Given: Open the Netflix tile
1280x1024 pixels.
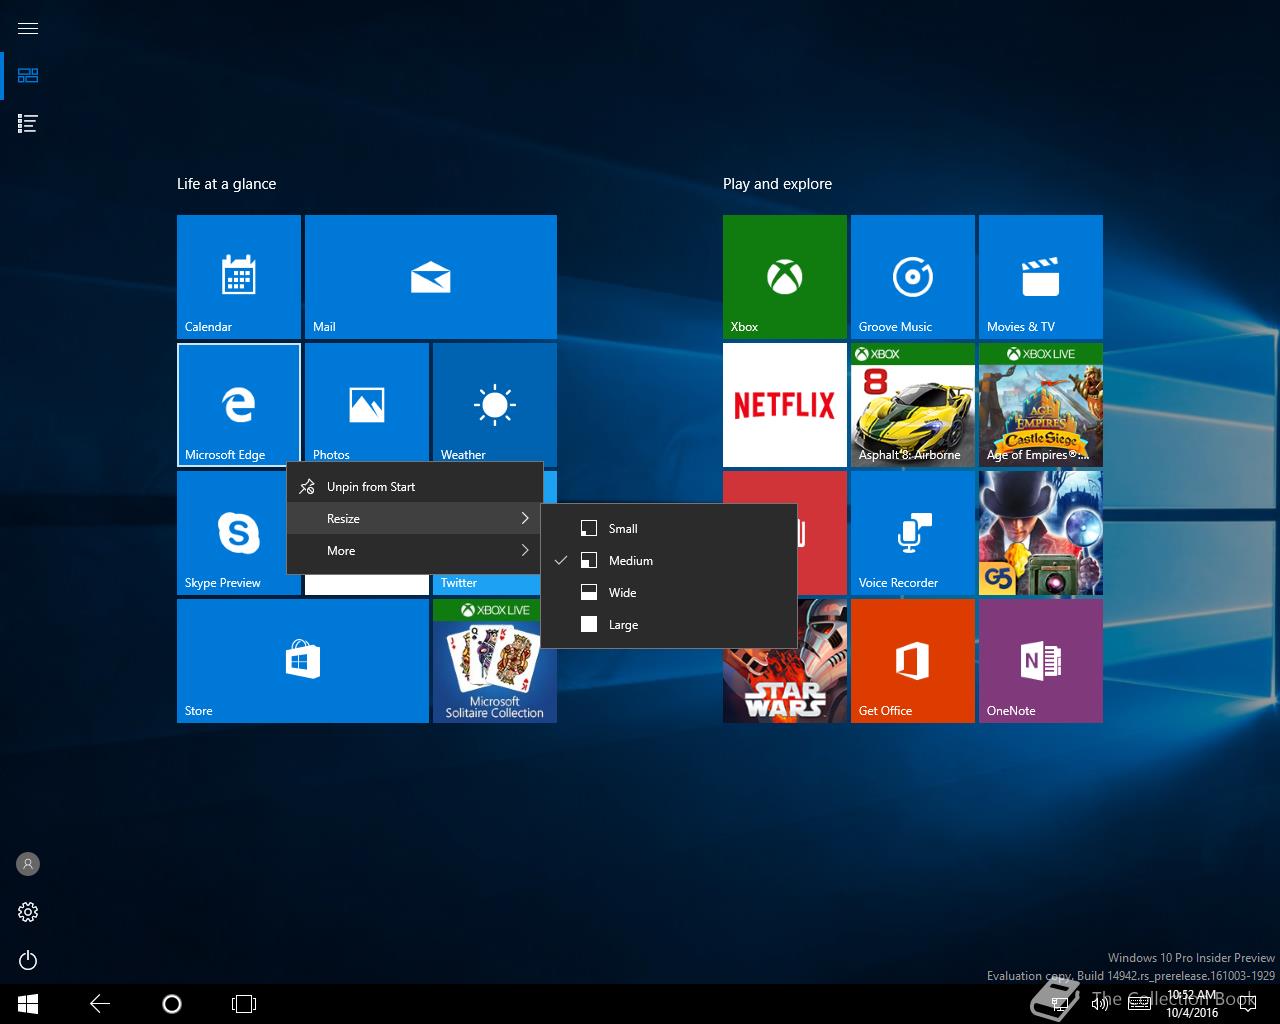Looking at the screenshot, I should point(784,405).
